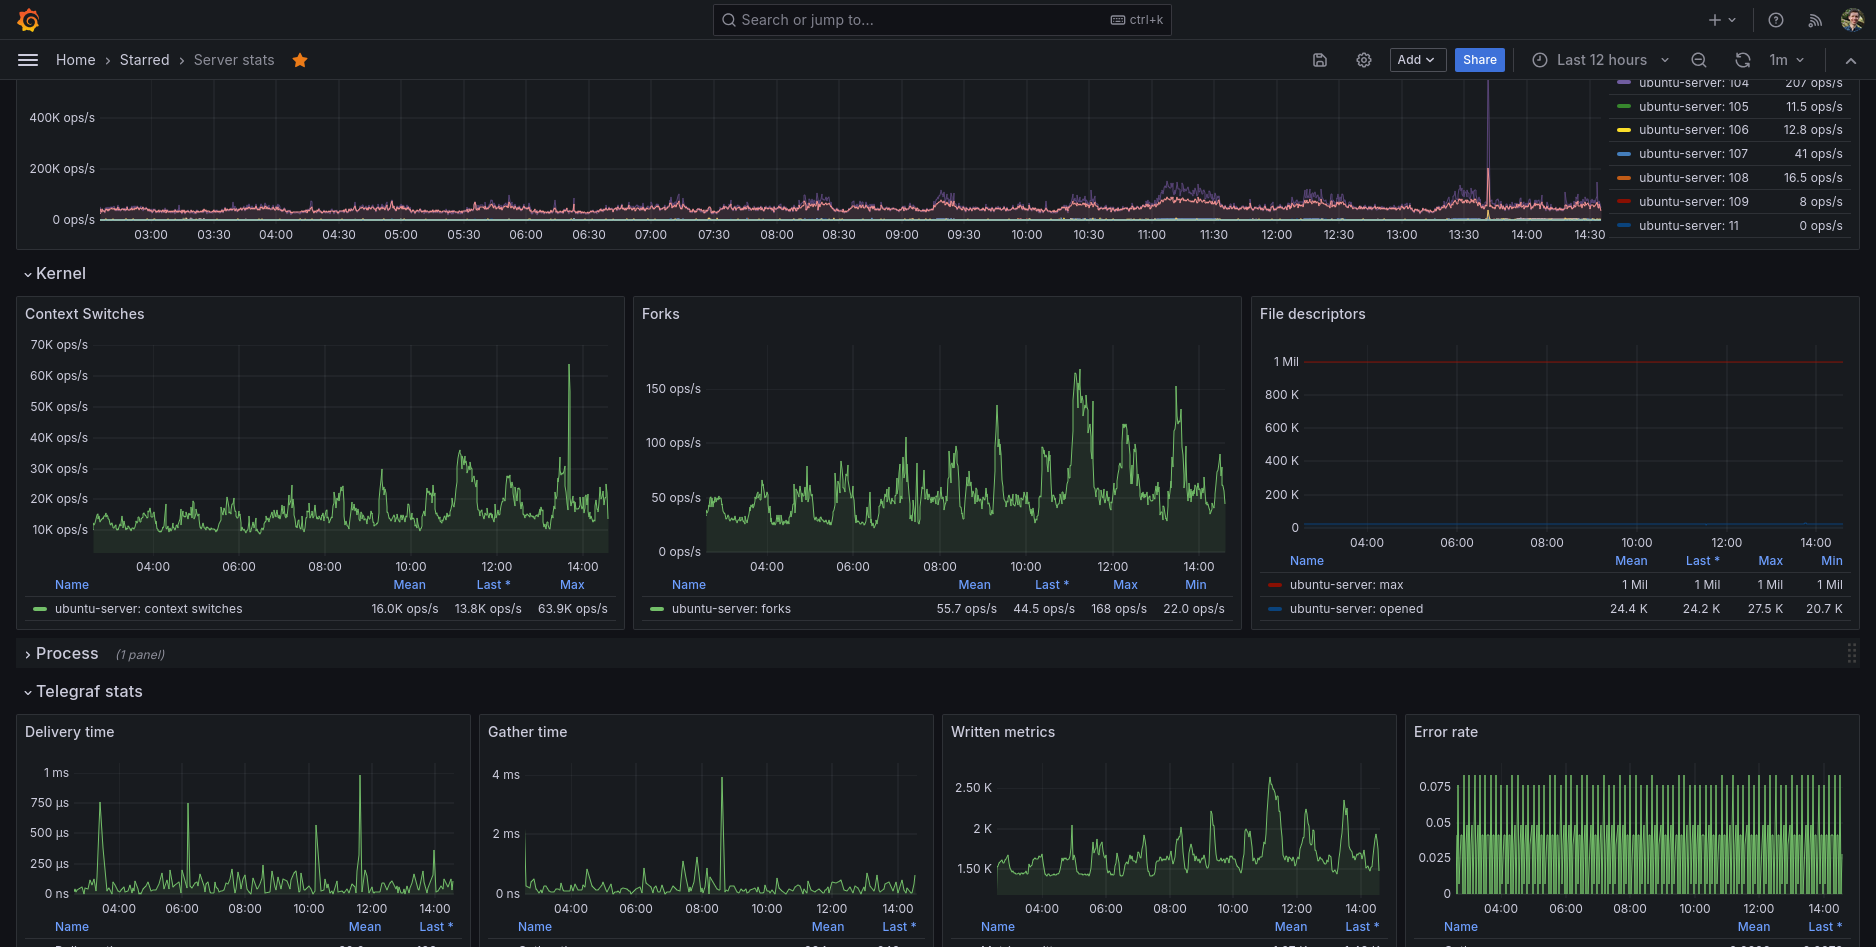This screenshot has width=1876, height=947.
Task: Click the Share button
Action: (1480, 60)
